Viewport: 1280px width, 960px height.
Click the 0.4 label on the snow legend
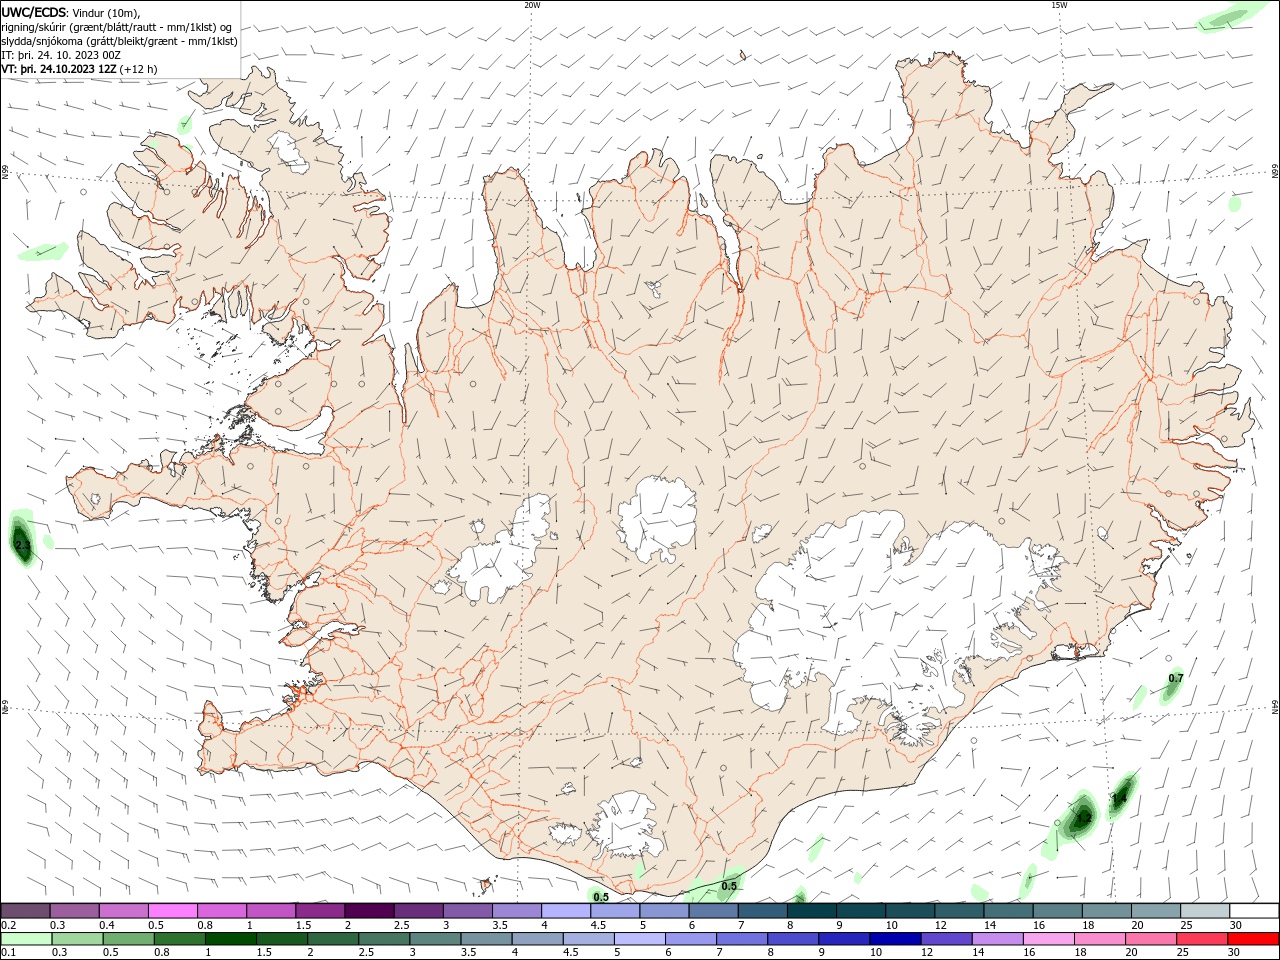[x=107, y=925]
